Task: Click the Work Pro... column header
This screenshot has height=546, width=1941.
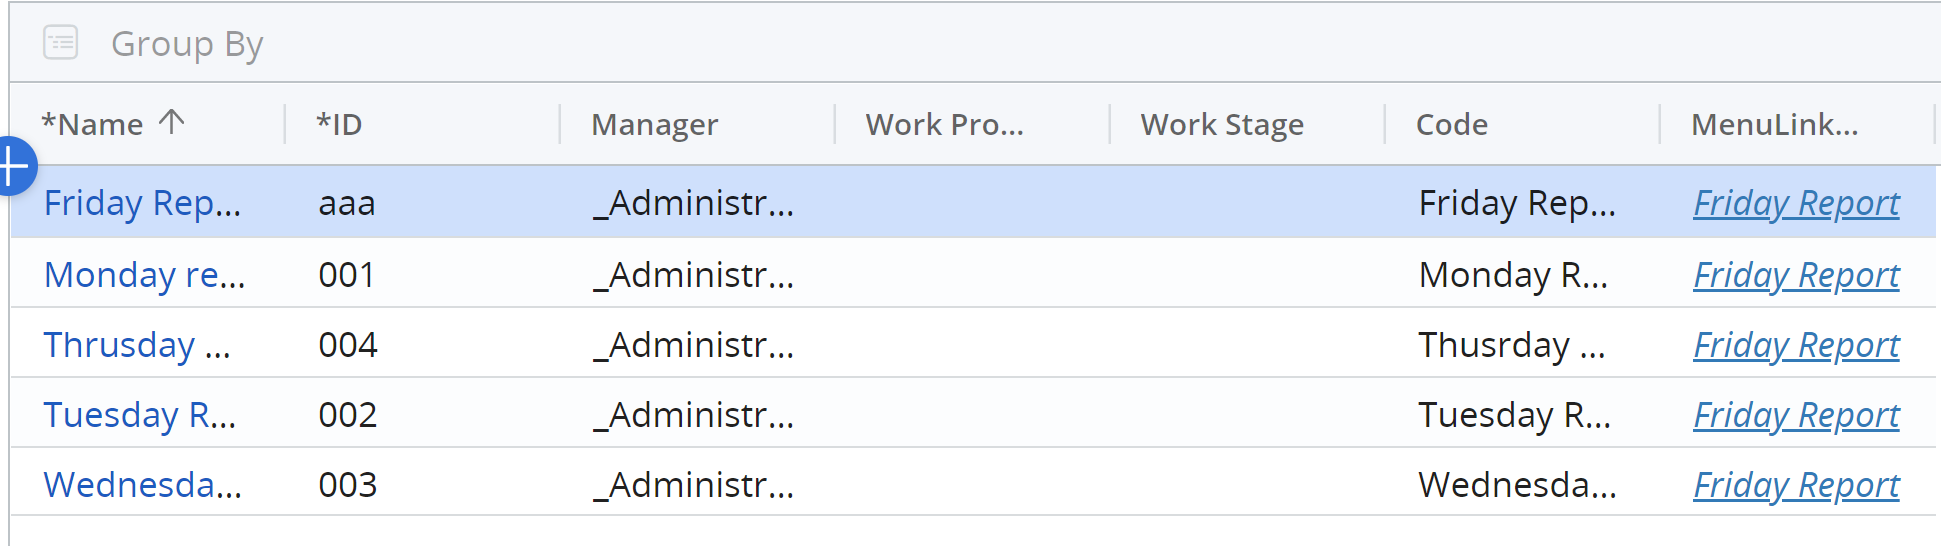Action: click(x=944, y=125)
